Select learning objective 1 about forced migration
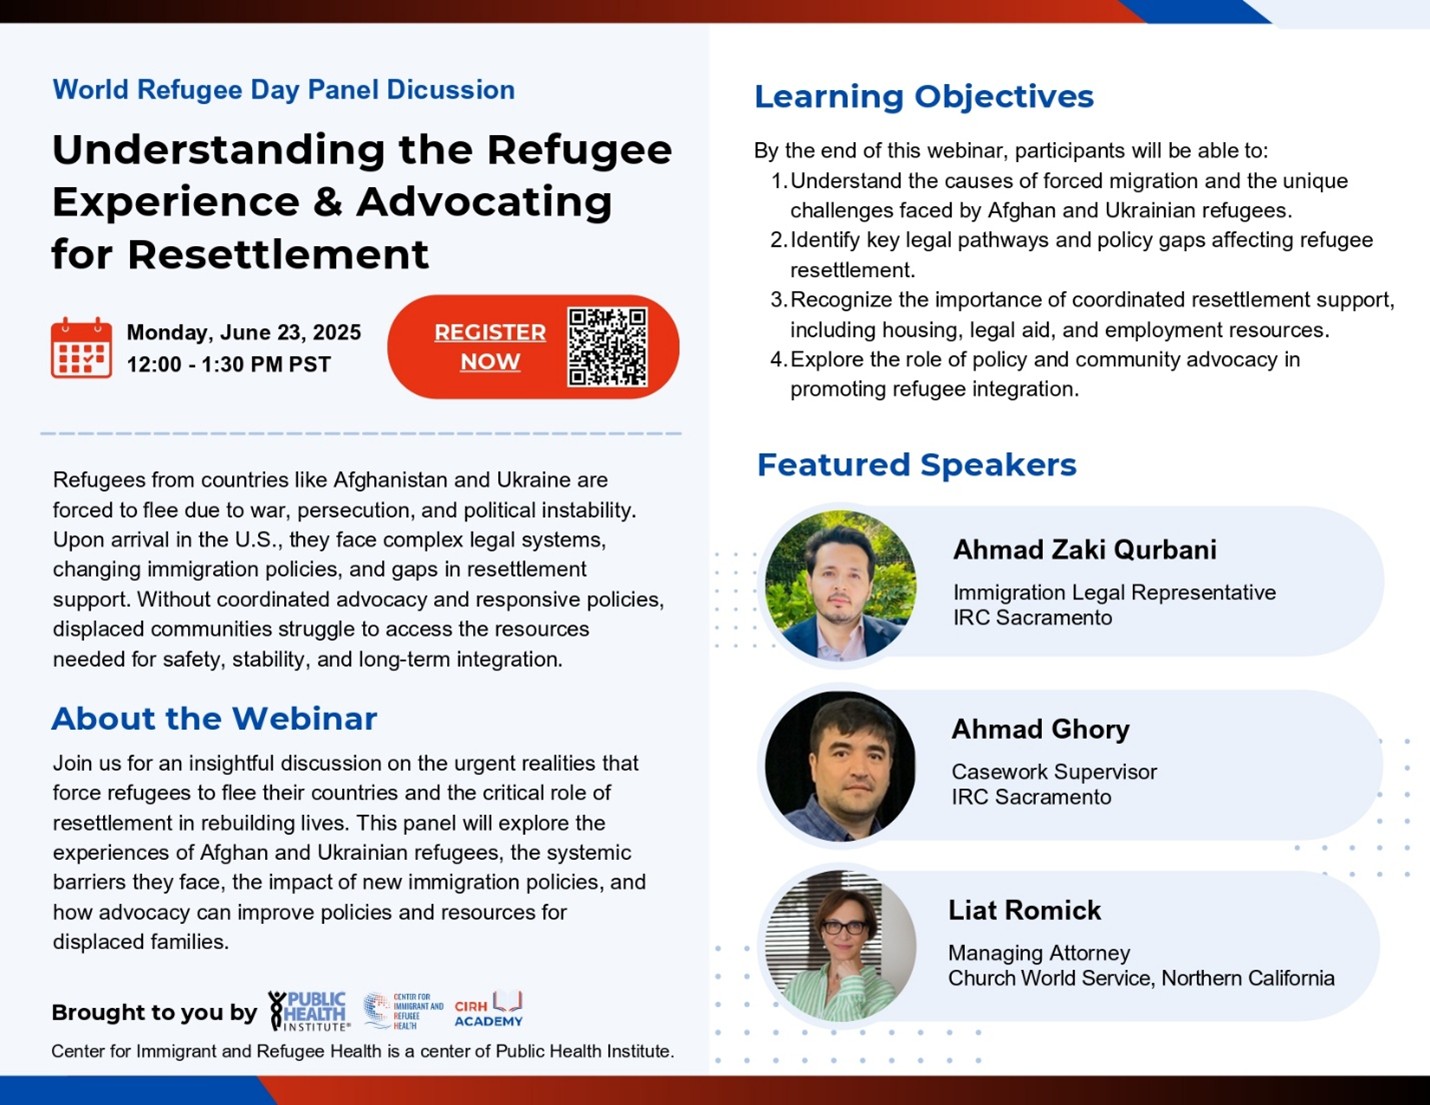 (1069, 195)
